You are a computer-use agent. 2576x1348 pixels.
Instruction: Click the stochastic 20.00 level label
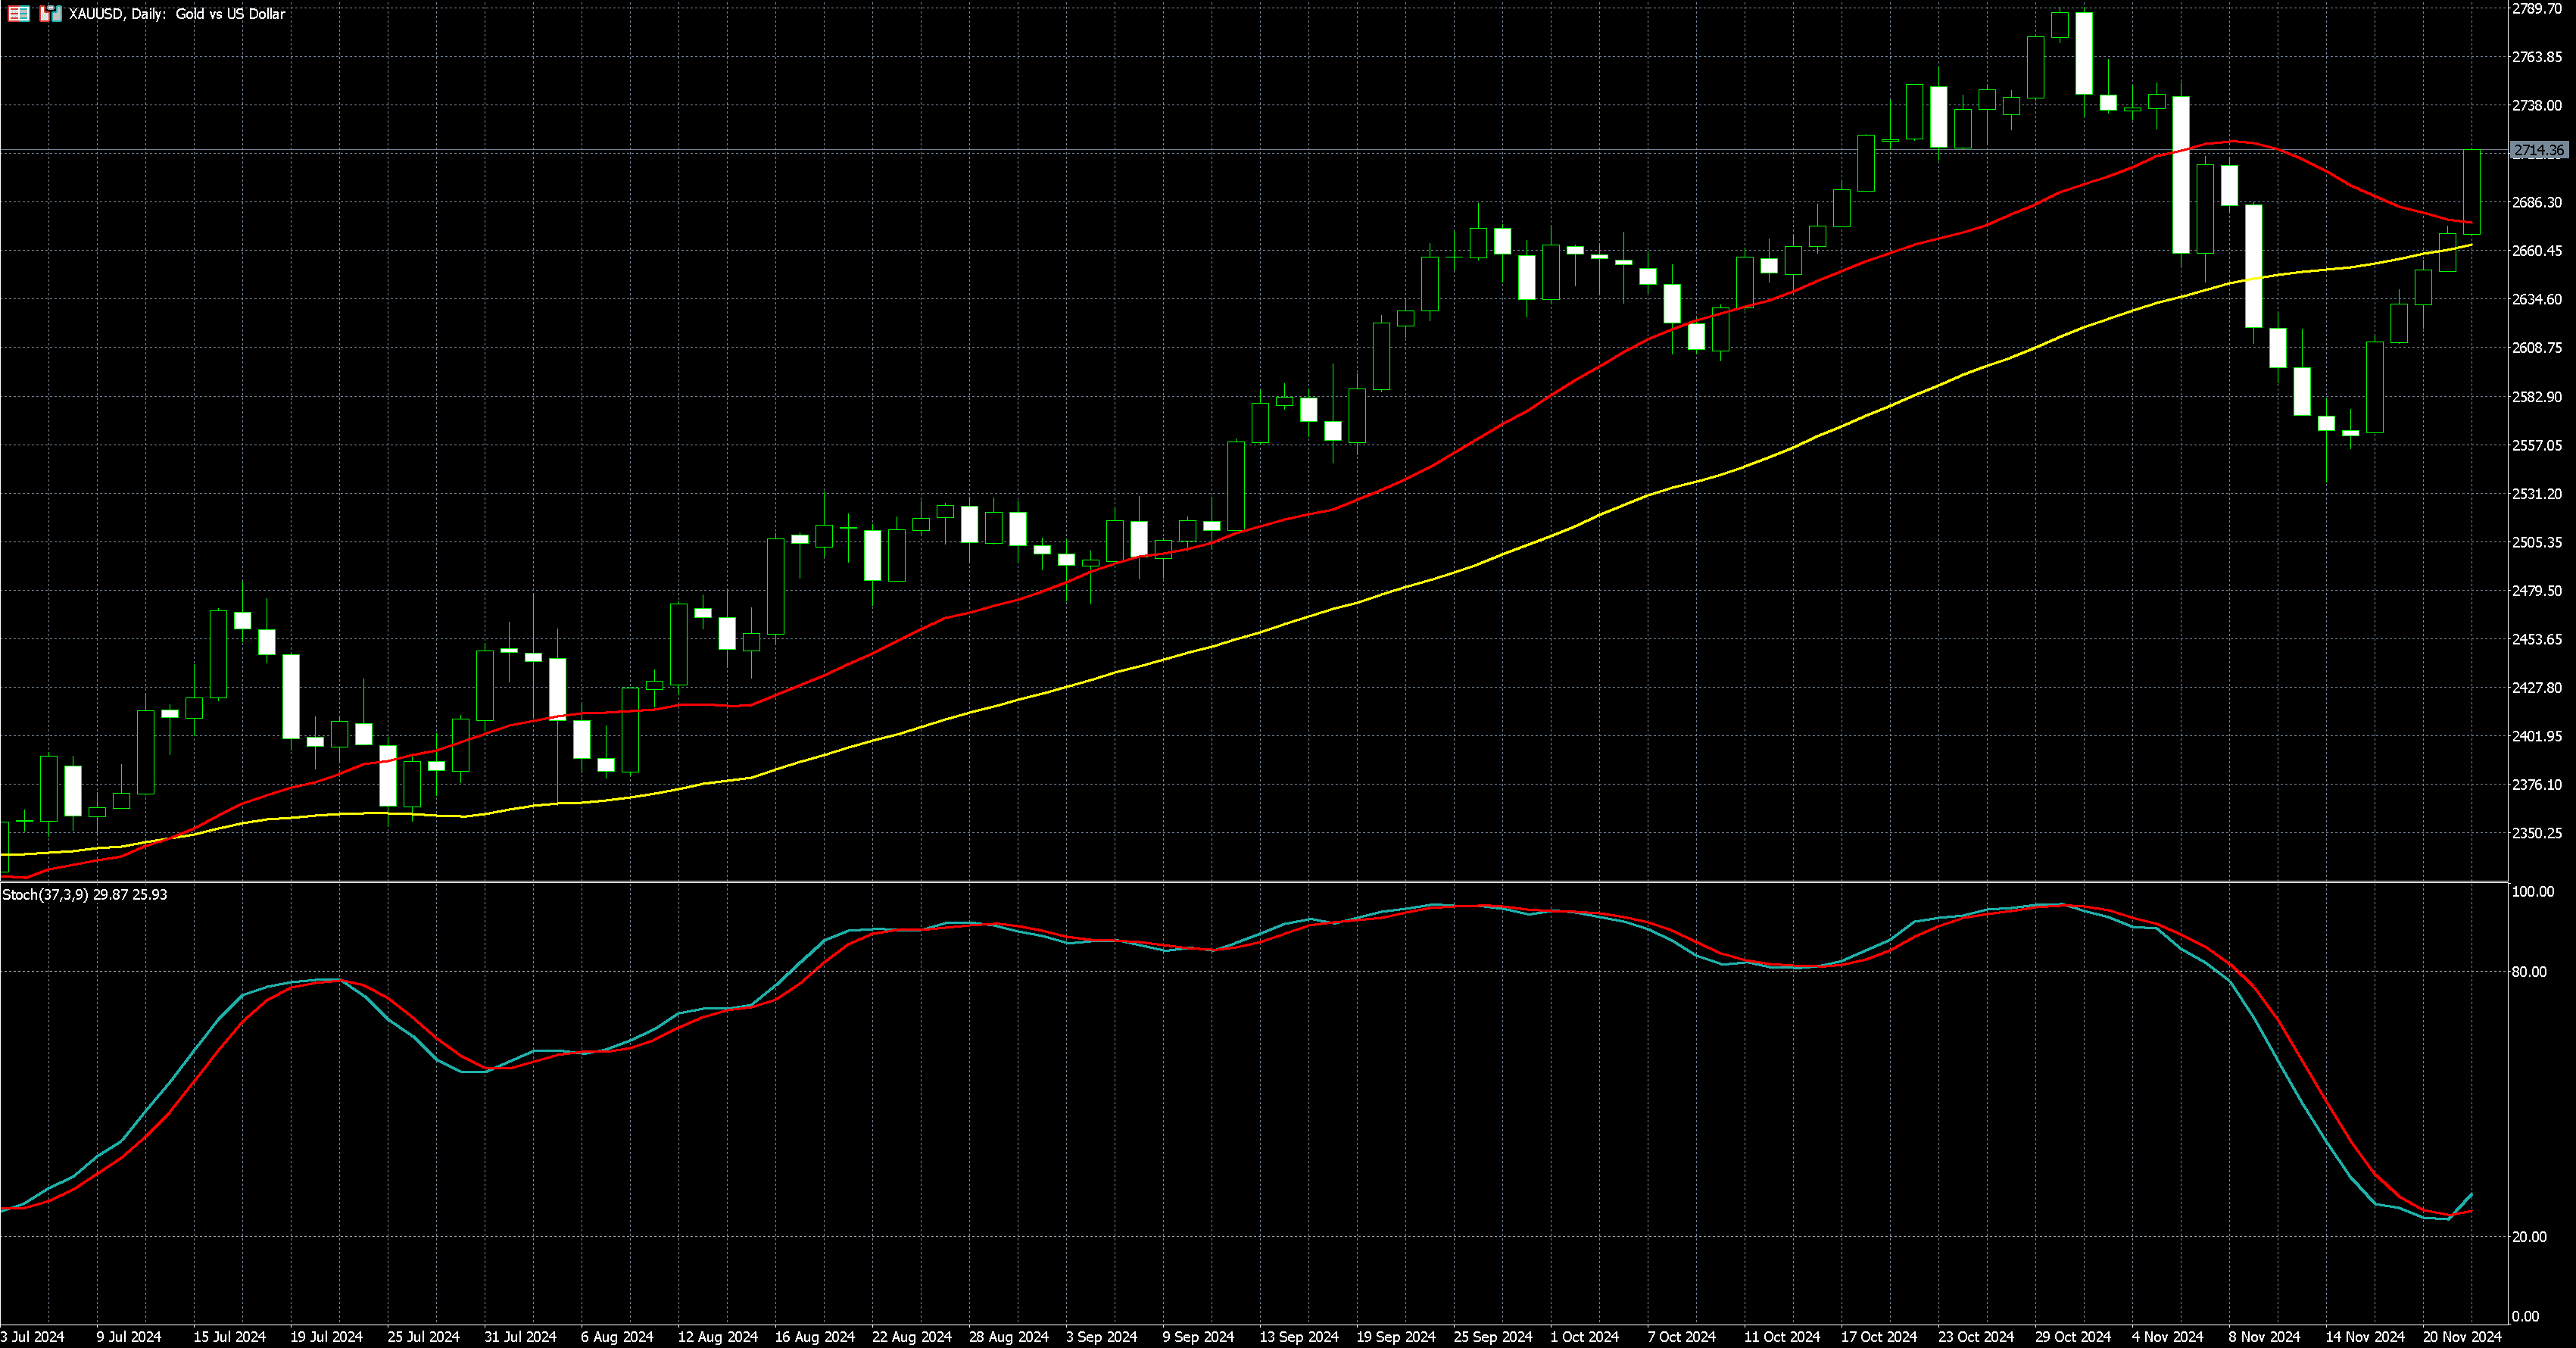(x=2529, y=1237)
